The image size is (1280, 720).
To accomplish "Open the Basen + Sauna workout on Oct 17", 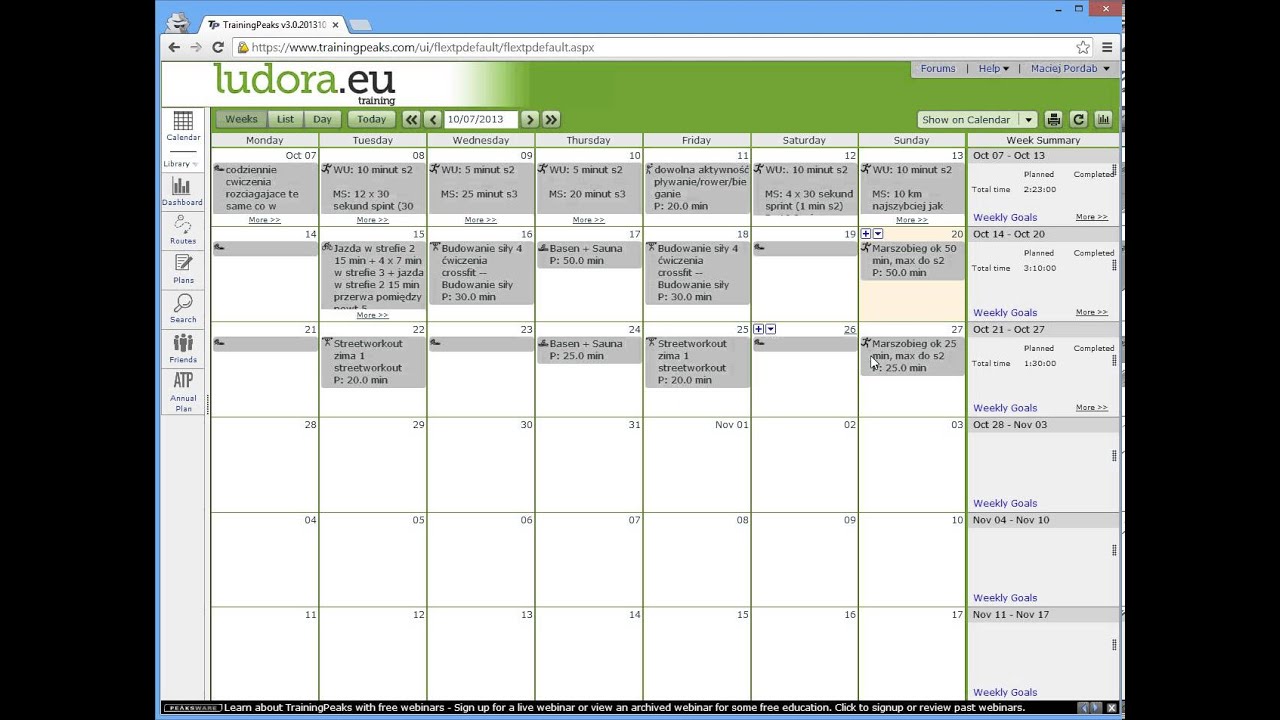I will click(x=589, y=254).
